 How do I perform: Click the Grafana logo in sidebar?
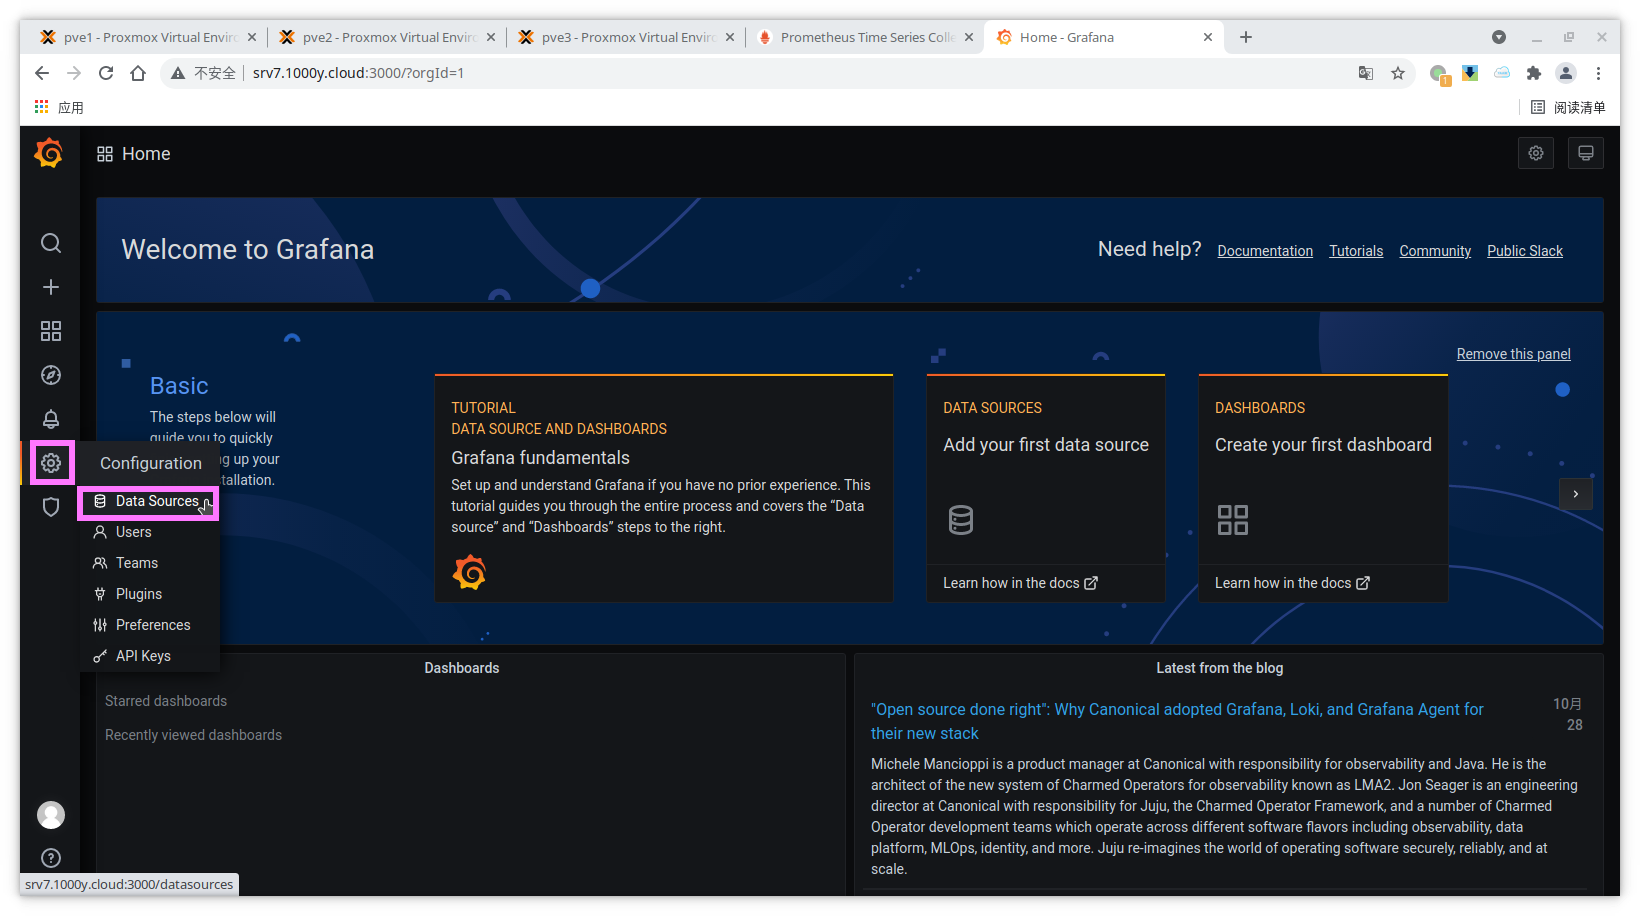pyautogui.click(x=49, y=153)
